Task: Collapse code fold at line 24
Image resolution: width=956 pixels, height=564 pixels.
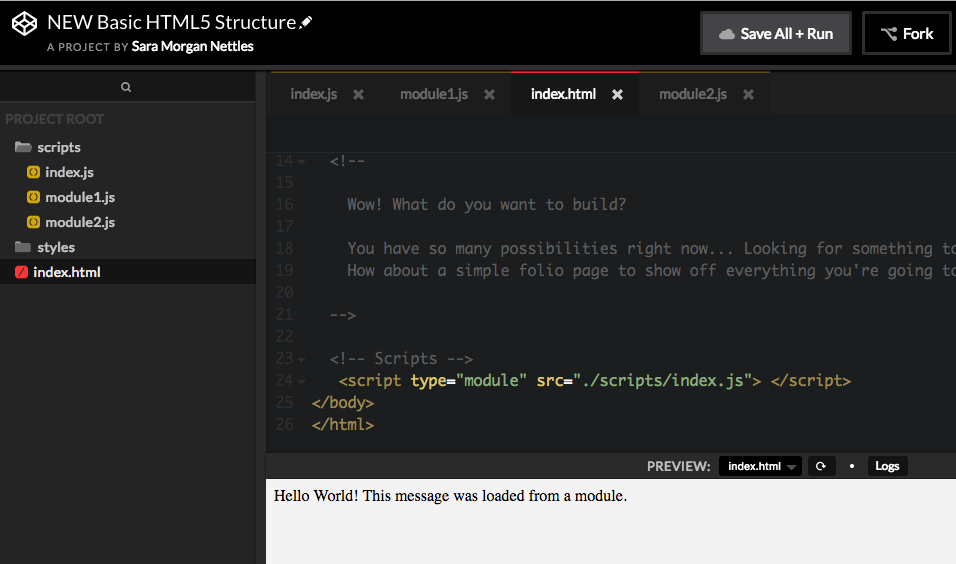Action: pyautogui.click(x=301, y=382)
